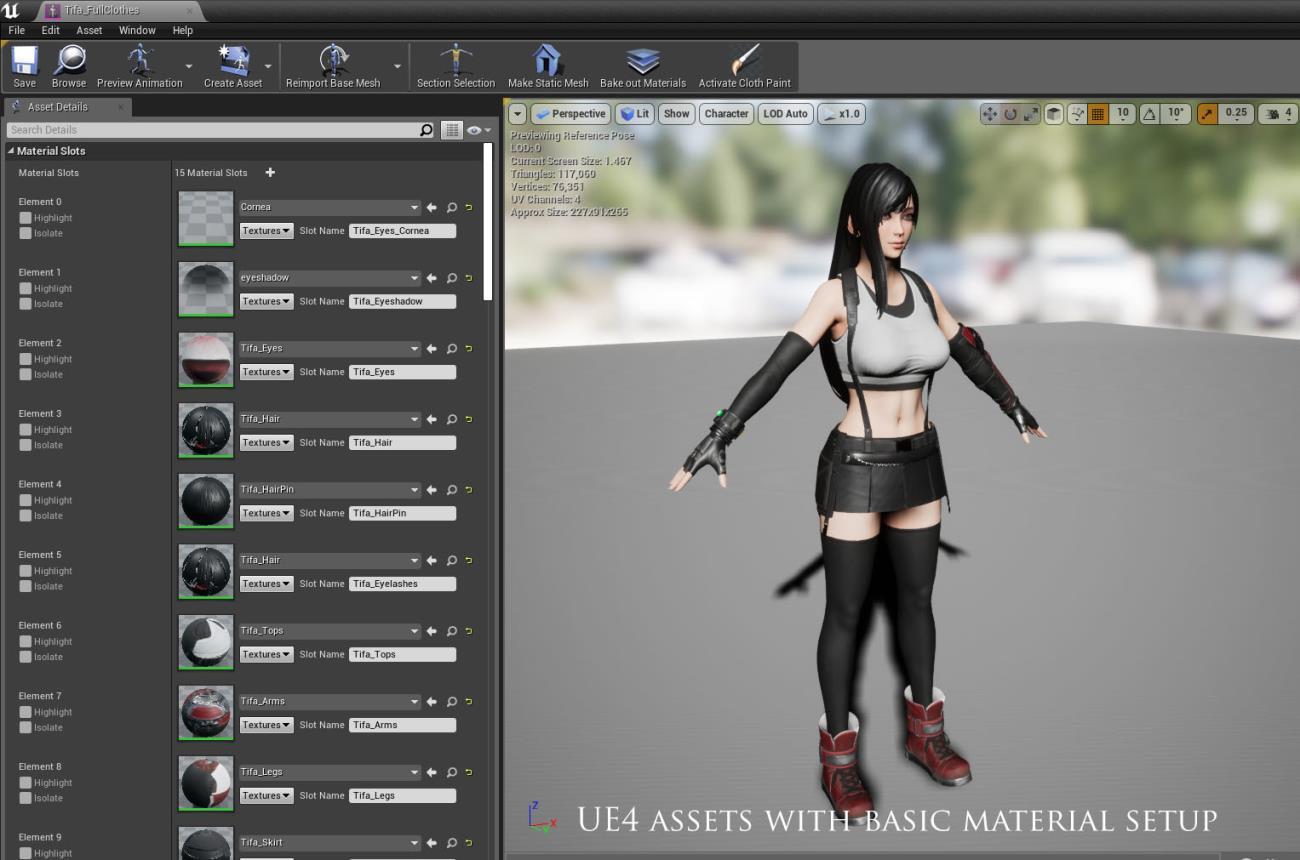Open the Asset menu
The width and height of the screenshot is (1300, 860).
point(89,30)
